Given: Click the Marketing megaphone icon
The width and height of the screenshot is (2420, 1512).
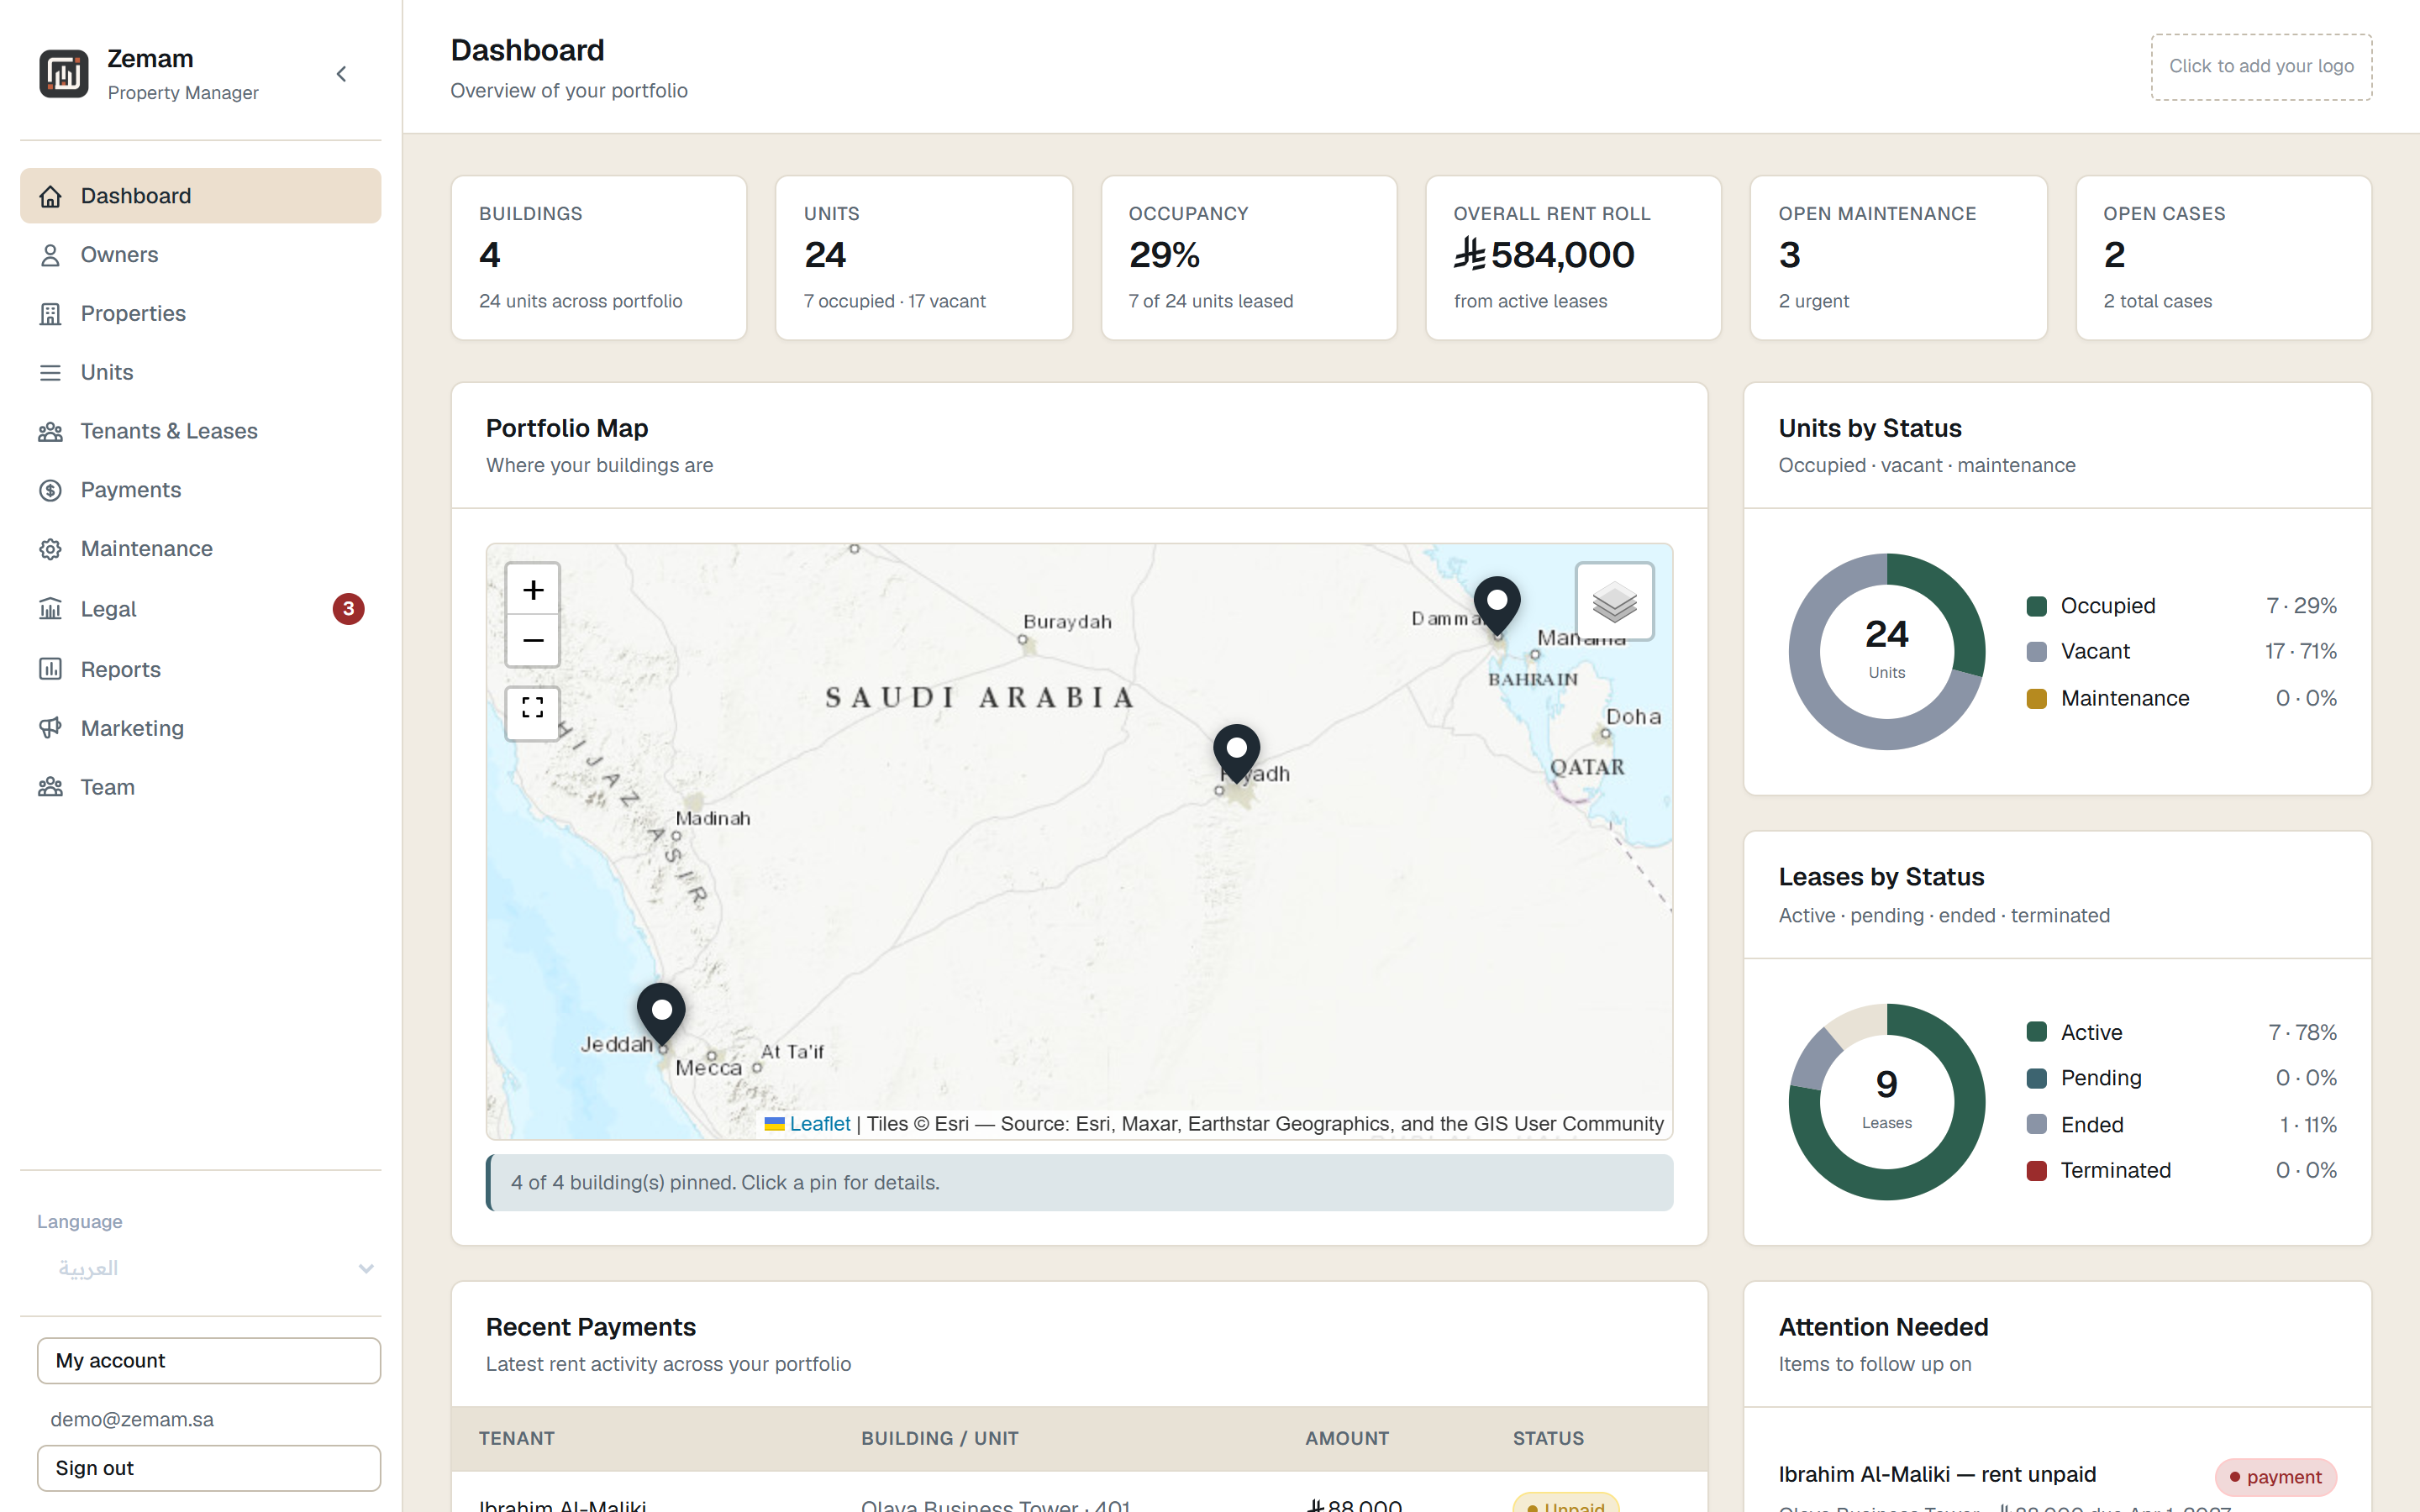Looking at the screenshot, I should coord(50,728).
